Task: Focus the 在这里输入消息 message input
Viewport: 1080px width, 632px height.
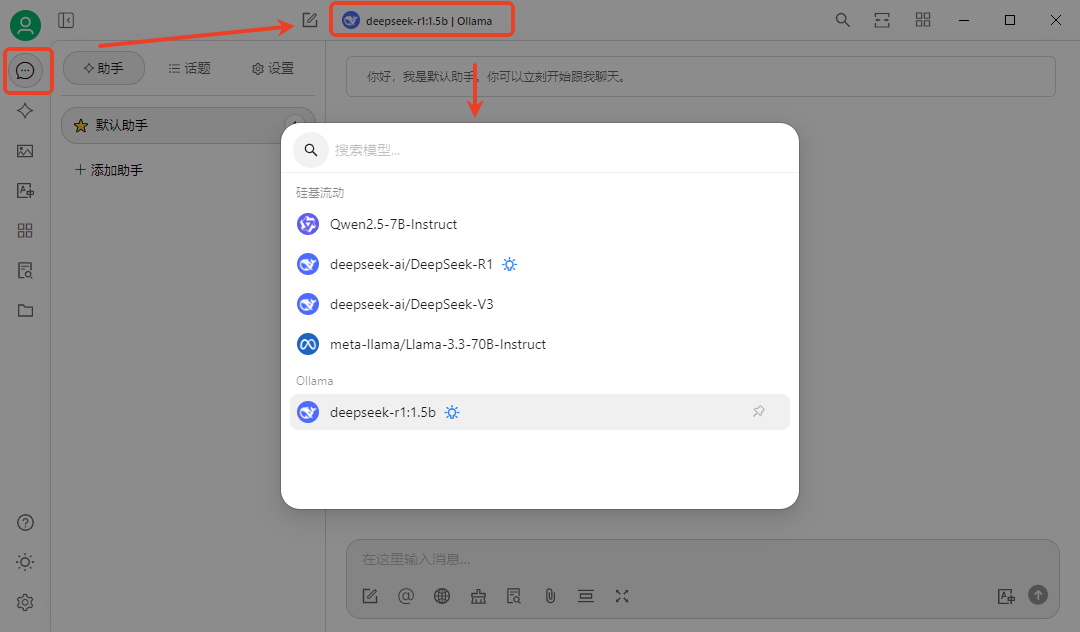Action: (702, 560)
